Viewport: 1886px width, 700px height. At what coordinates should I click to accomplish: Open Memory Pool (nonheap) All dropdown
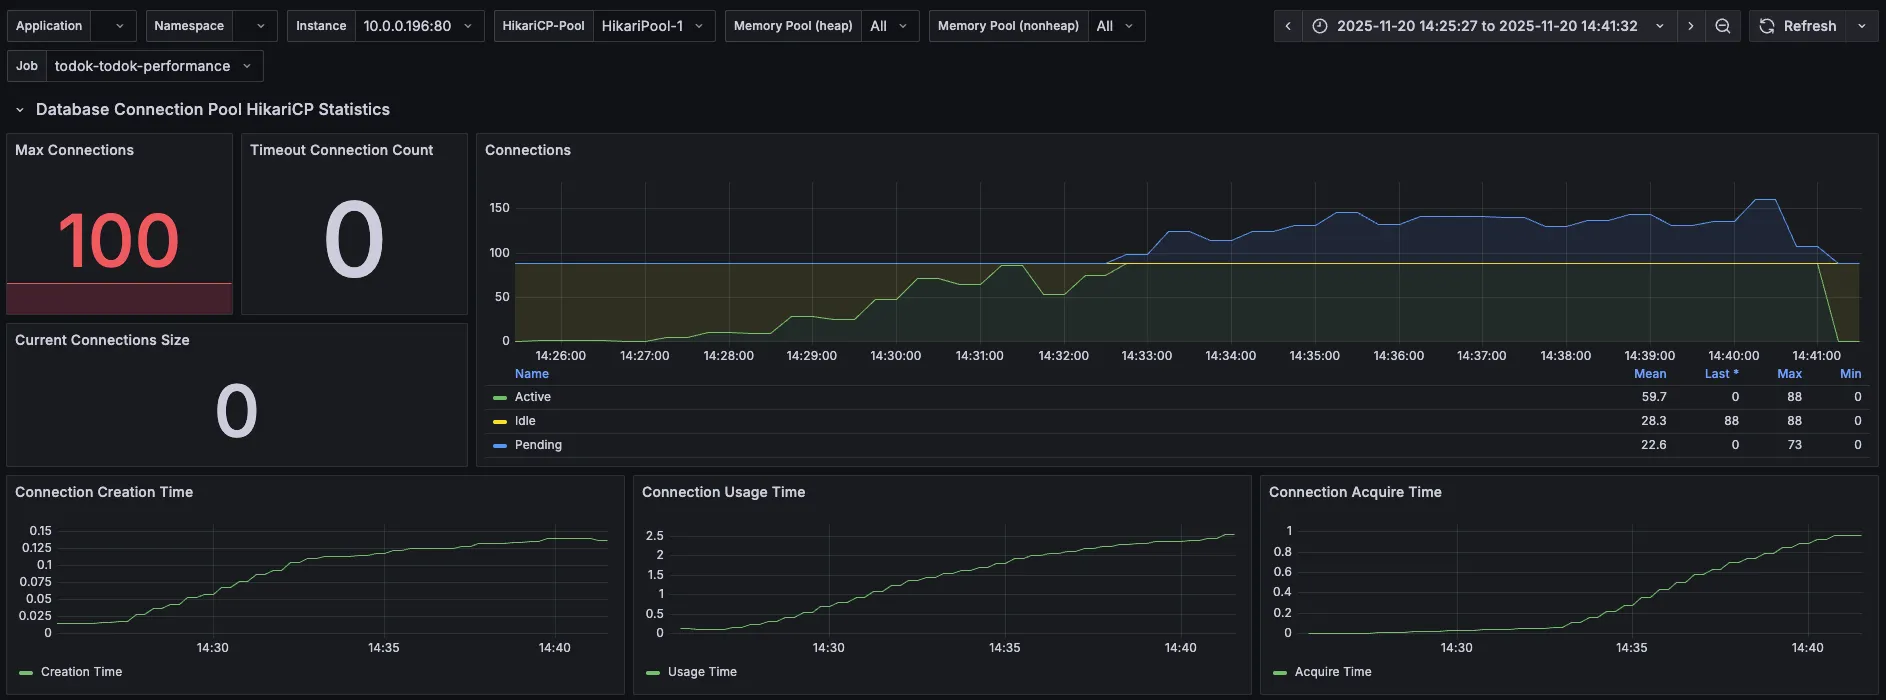pos(1116,26)
